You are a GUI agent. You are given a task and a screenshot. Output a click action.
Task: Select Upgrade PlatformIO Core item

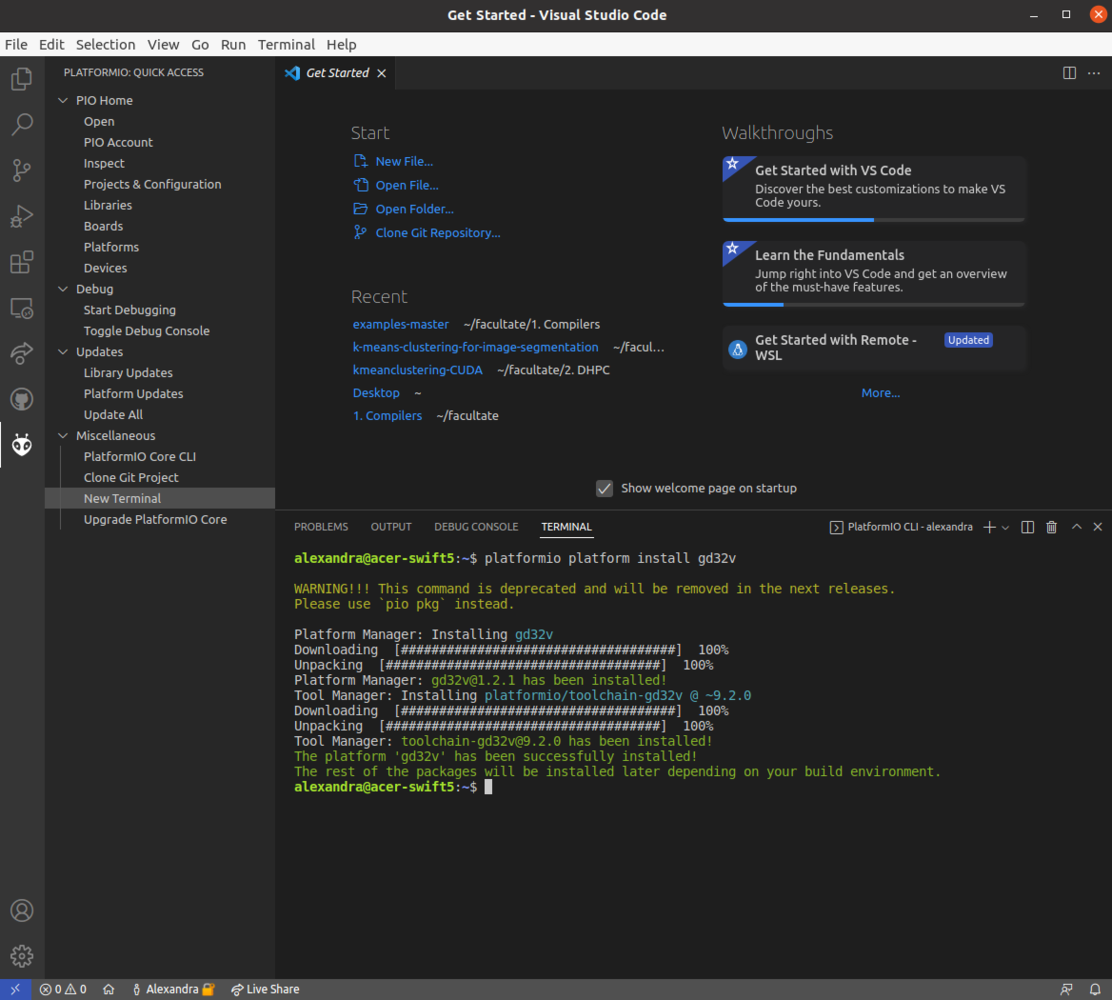pos(155,520)
